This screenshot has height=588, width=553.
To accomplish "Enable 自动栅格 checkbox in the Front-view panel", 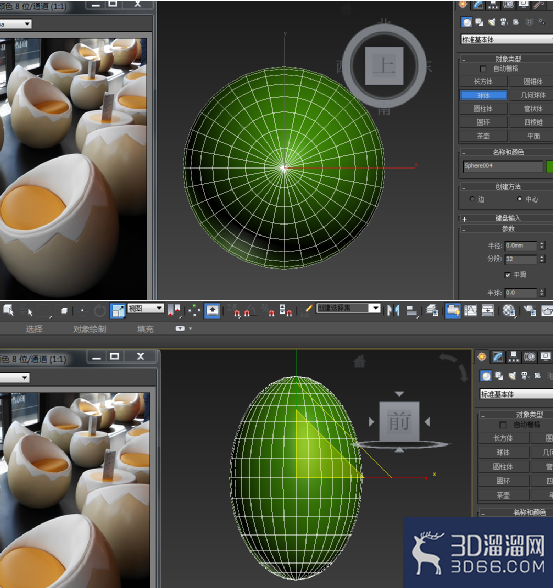I will 503,425.
